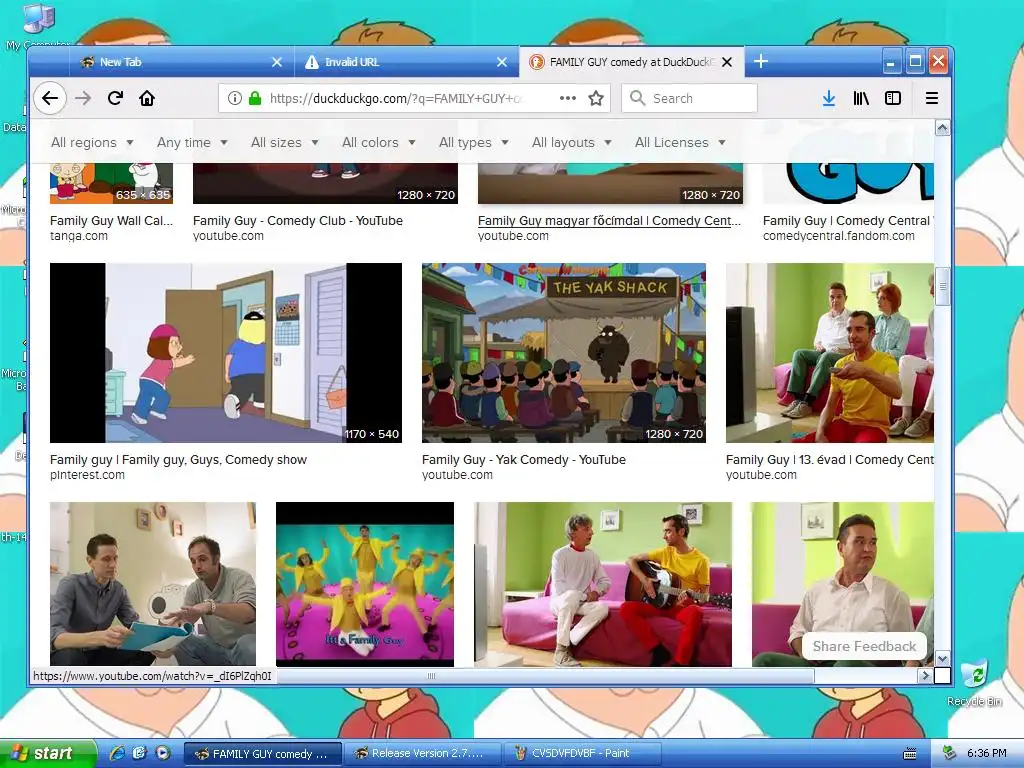The width and height of the screenshot is (1024, 768).
Task: Click the Recycle Bin desktop icon
Action: (974, 682)
